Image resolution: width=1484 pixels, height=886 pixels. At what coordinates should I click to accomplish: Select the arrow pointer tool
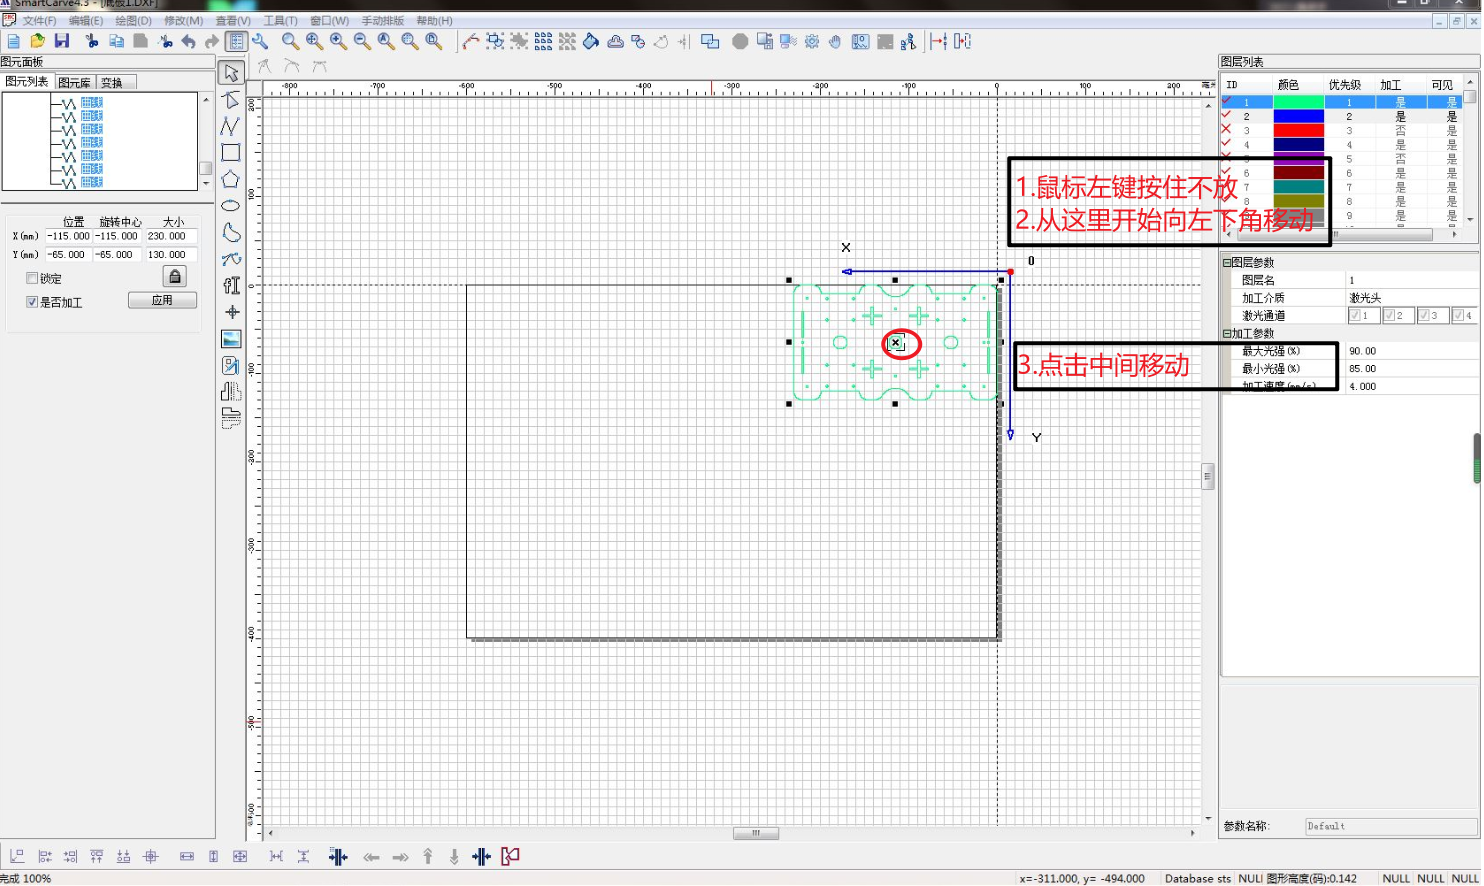click(231, 74)
